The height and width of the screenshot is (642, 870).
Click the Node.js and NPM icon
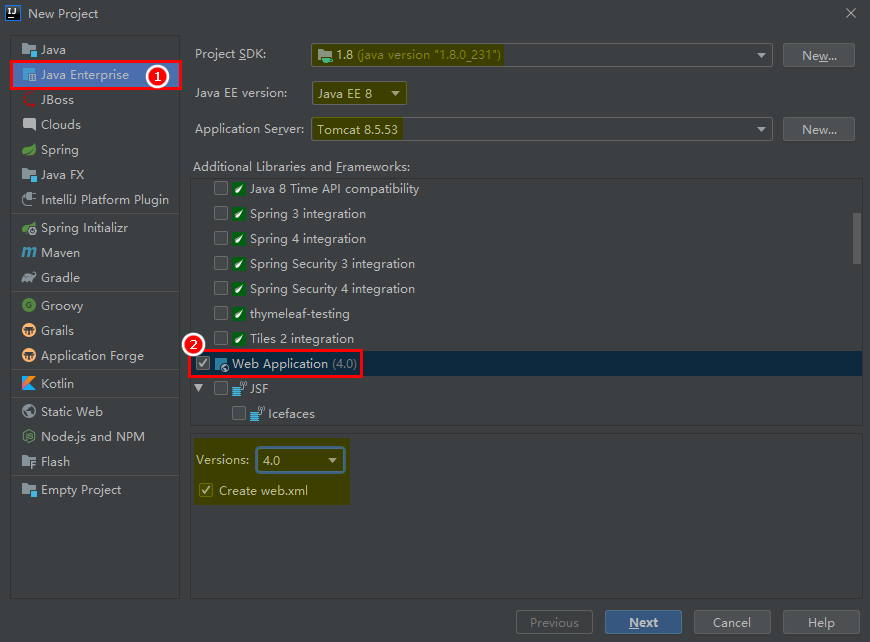click(x=29, y=437)
